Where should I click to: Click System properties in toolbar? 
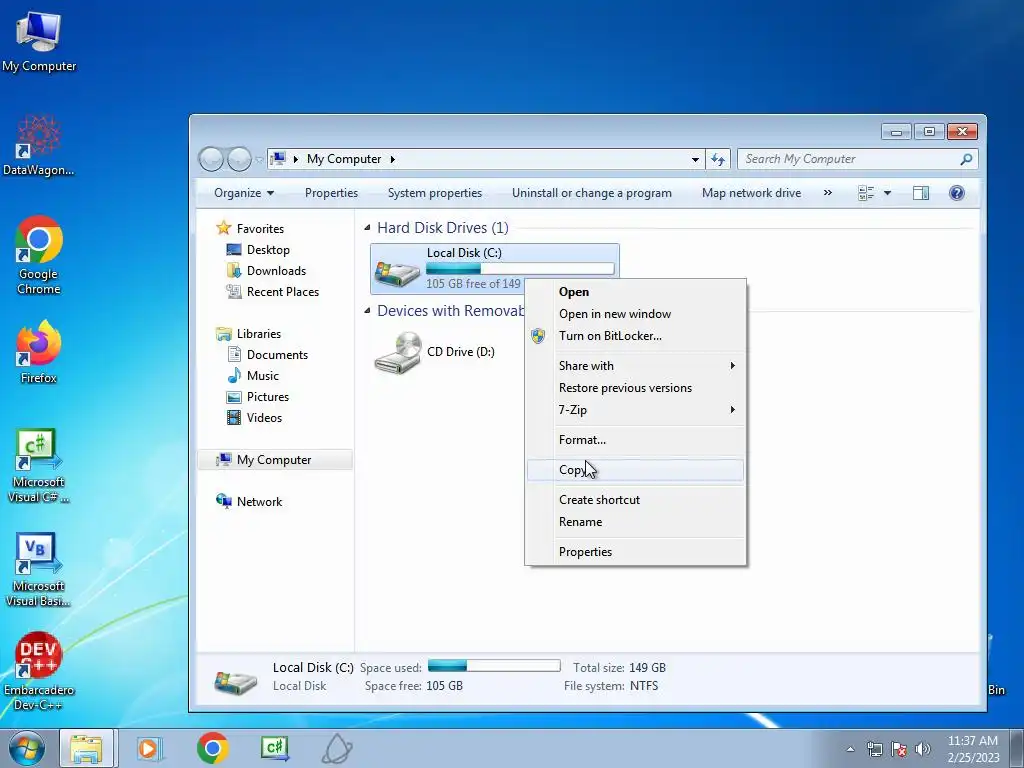click(x=435, y=193)
